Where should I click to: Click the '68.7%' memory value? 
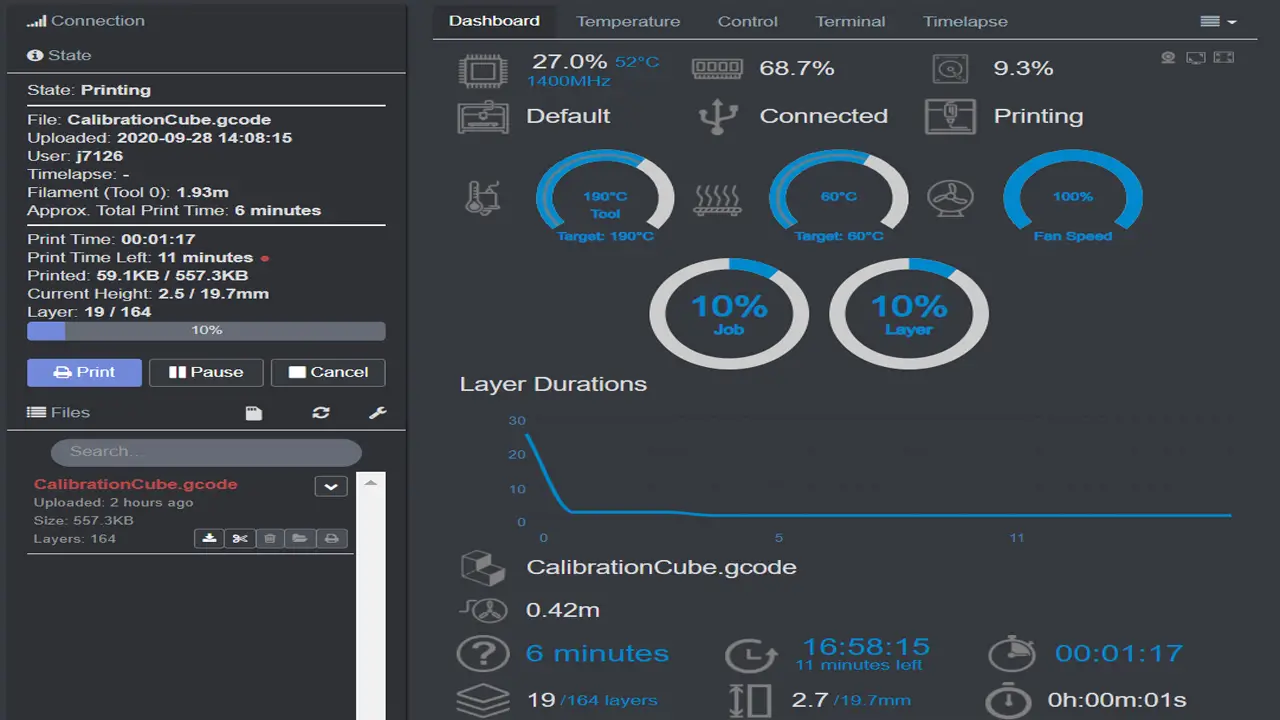(797, 69)
